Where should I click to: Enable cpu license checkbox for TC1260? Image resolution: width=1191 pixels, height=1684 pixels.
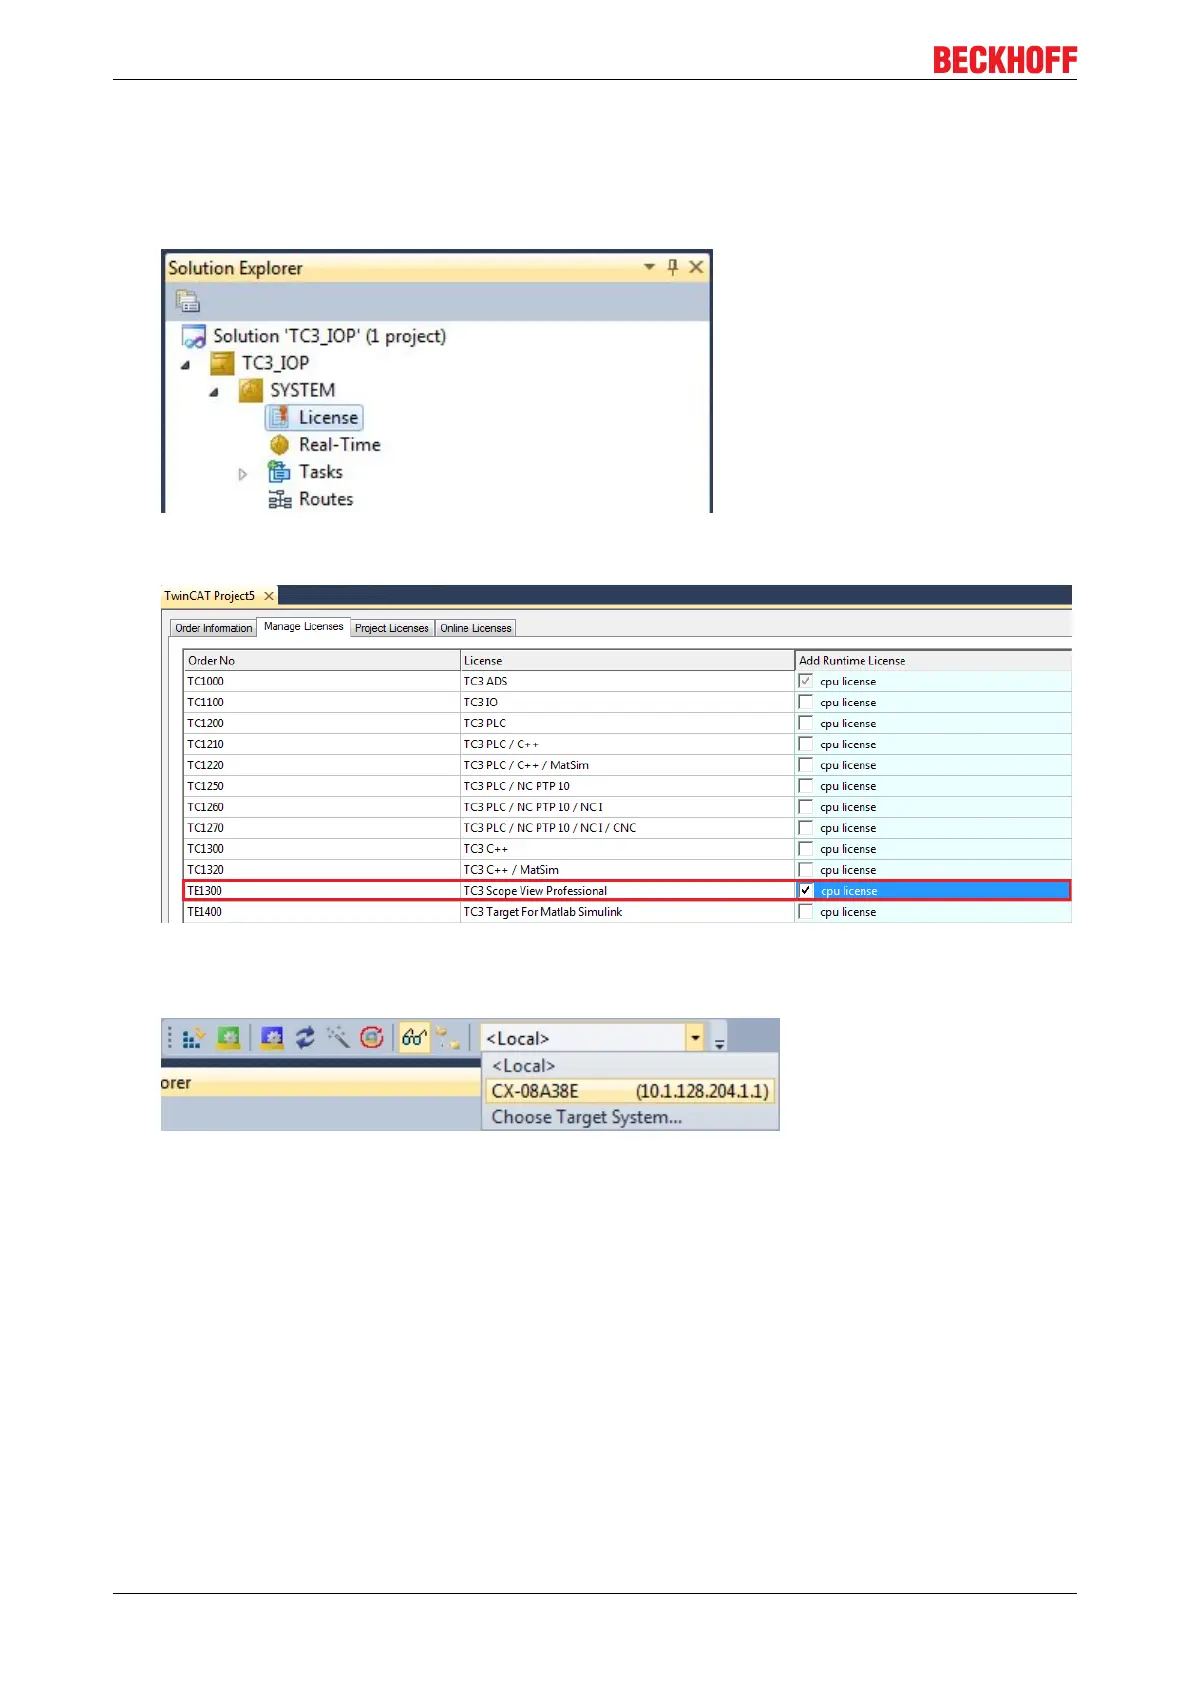[x=806, y=807]
